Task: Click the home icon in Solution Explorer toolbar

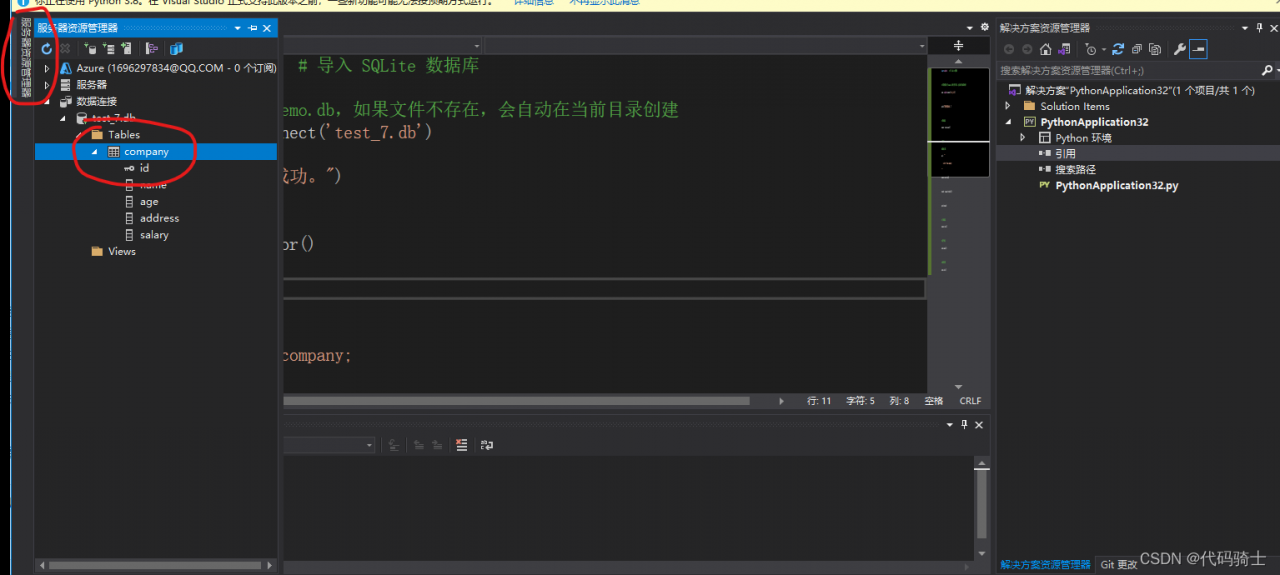Action: [1045, 49]
